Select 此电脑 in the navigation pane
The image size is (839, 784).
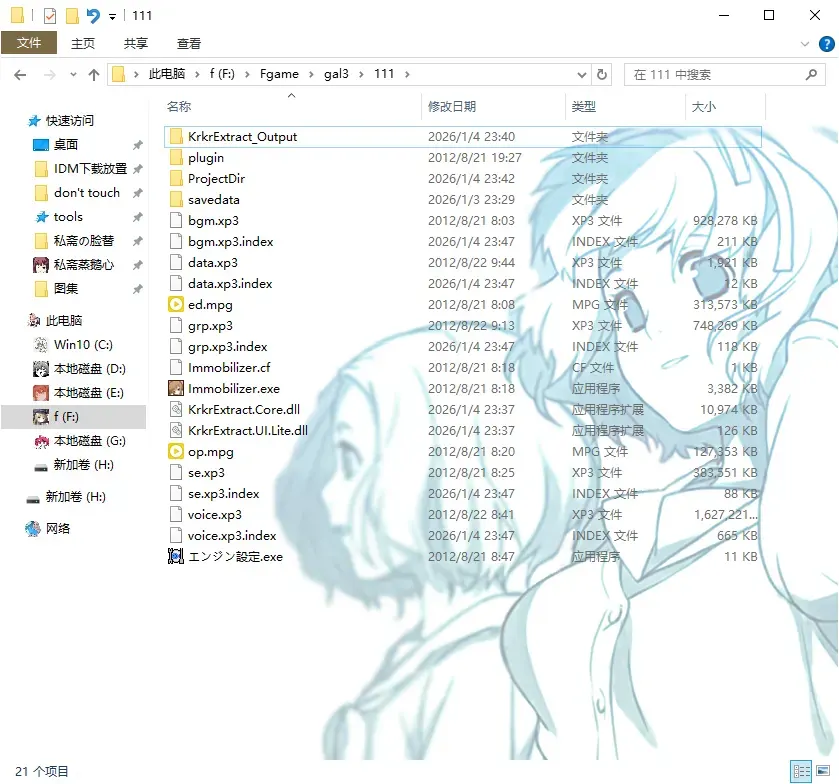(64, 321)
